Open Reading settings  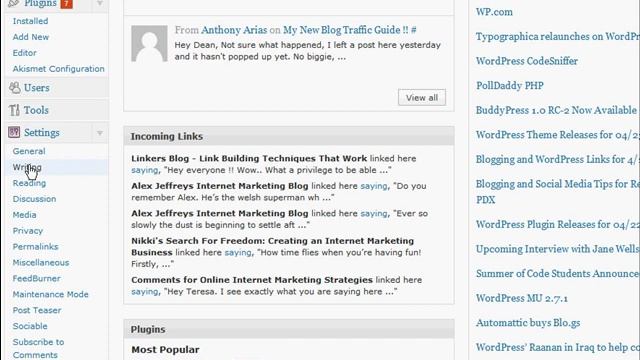click(x=29, y=183)
